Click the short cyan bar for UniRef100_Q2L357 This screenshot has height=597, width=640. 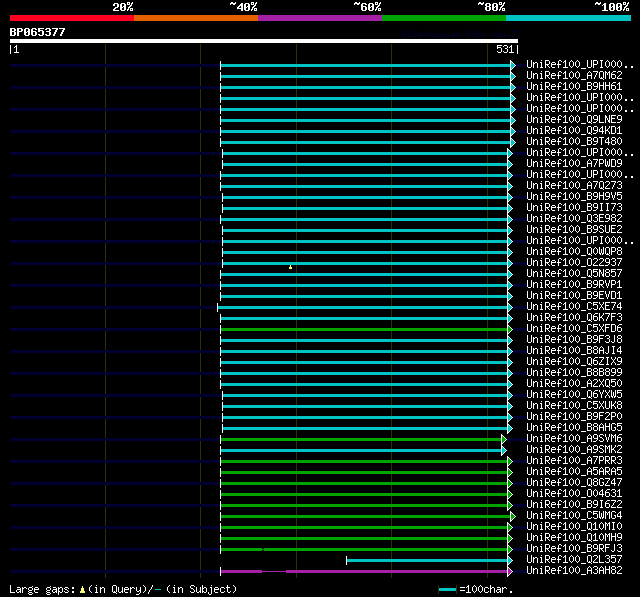click(428, 560)
